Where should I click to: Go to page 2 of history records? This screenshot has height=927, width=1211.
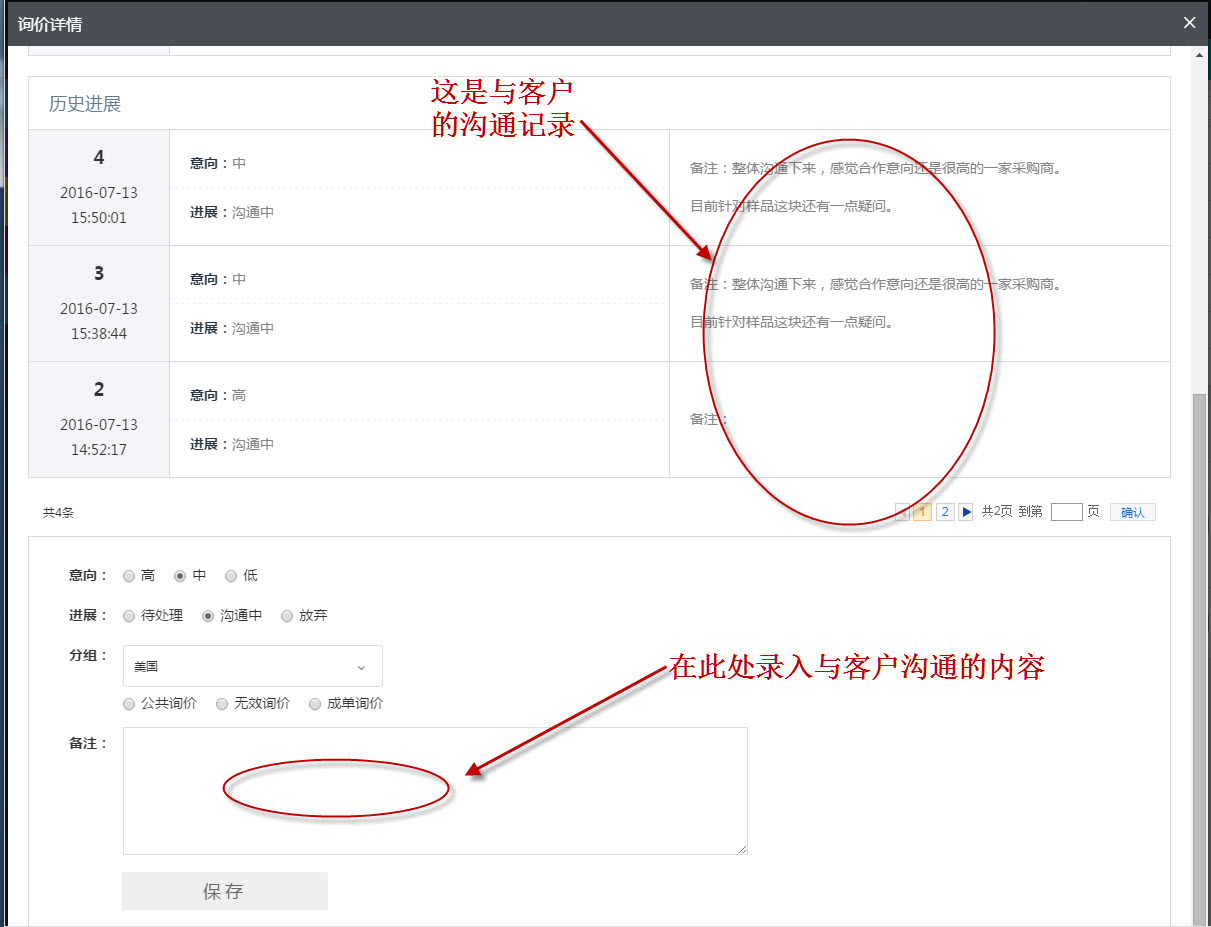(944, 511)
